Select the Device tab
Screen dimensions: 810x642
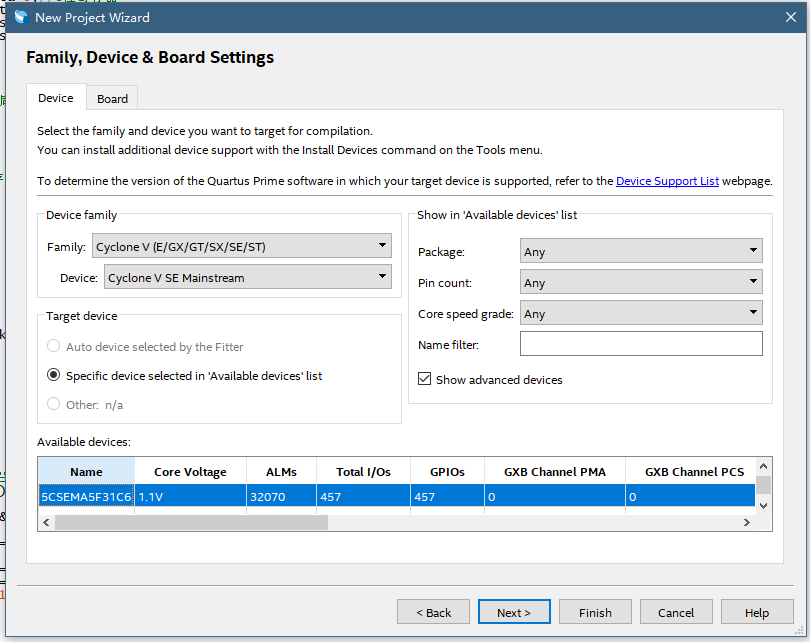click(56, 98)
